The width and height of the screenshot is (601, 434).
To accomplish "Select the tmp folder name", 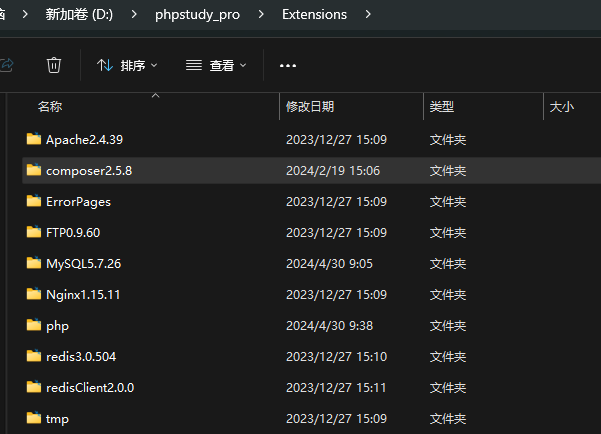I will (x=57, y=419).
